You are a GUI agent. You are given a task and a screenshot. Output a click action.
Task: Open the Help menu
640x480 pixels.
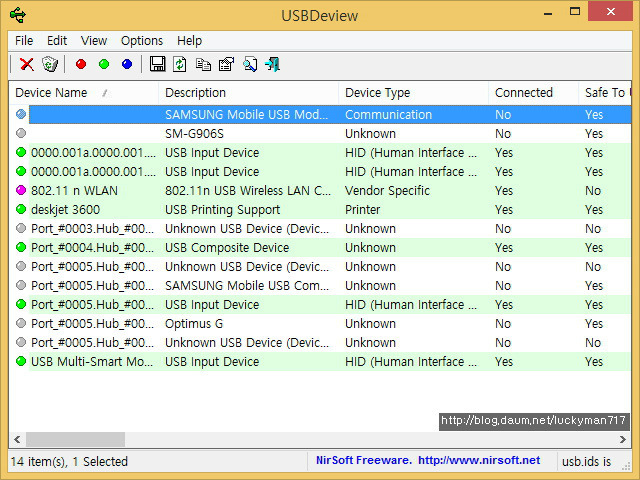(189, 40)
